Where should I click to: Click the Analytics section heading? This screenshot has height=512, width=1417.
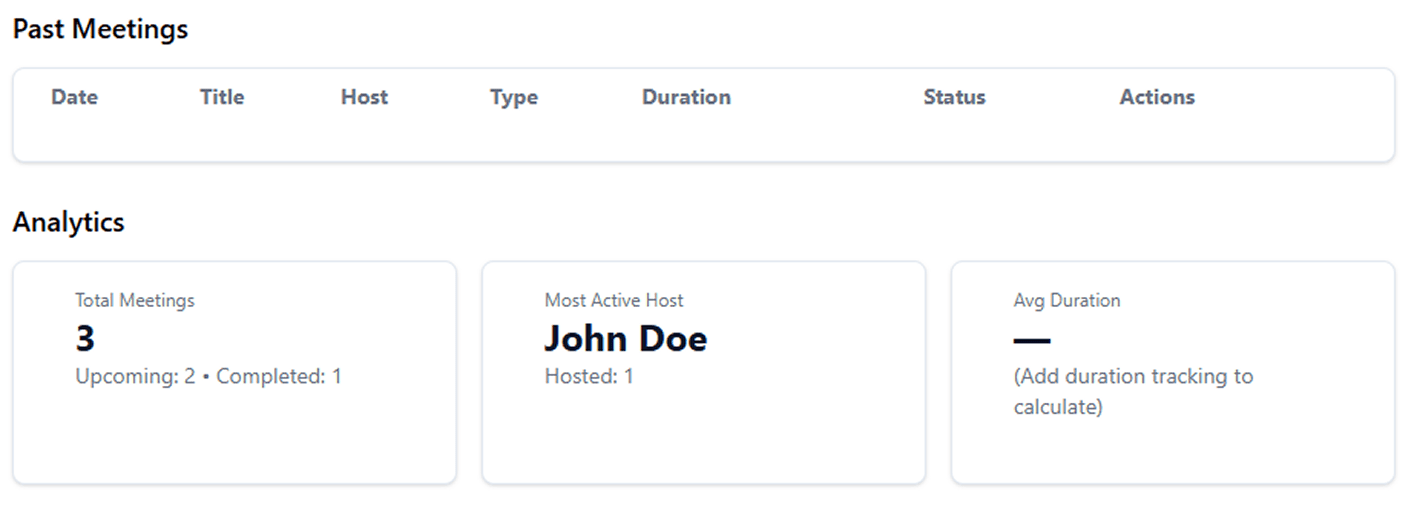(68, 222)
